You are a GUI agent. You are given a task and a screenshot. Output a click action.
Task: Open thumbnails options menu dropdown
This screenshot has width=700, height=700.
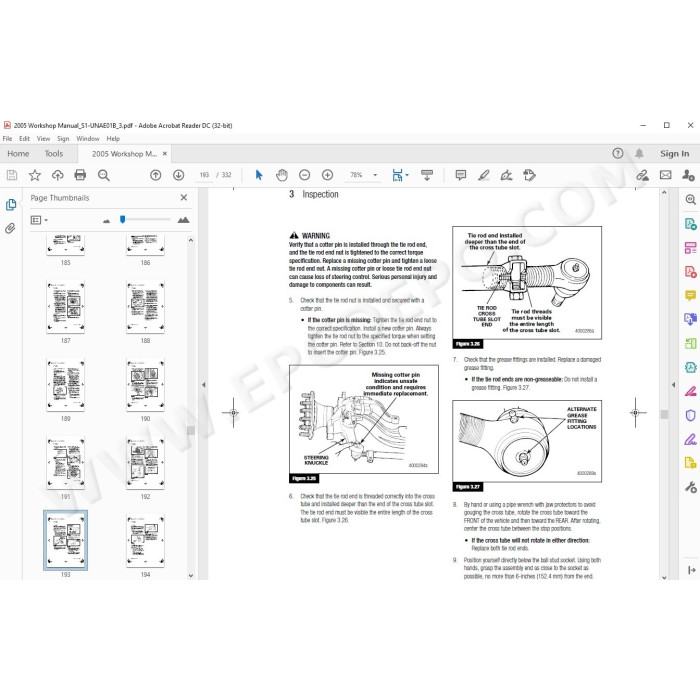tap(39, 220)
